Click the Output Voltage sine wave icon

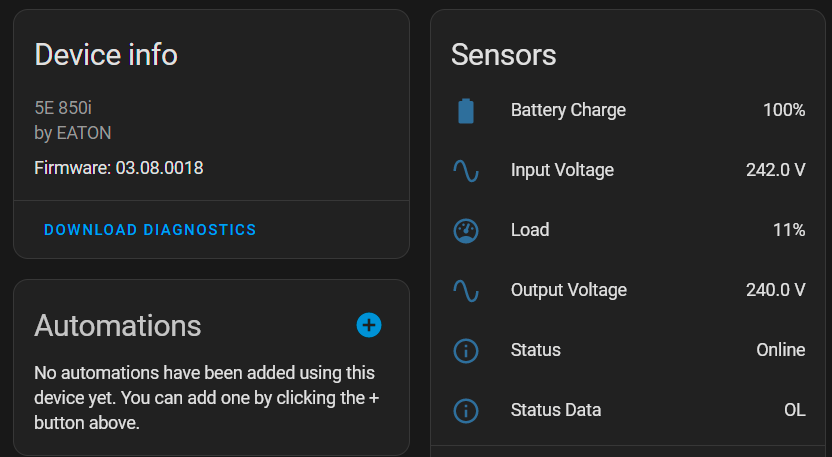click(x=466, y=291)
